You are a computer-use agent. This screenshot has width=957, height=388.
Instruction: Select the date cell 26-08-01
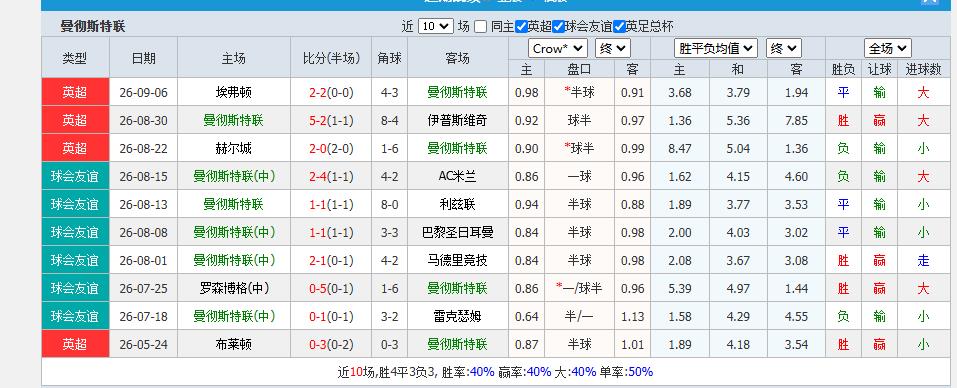tap(143, 260)
